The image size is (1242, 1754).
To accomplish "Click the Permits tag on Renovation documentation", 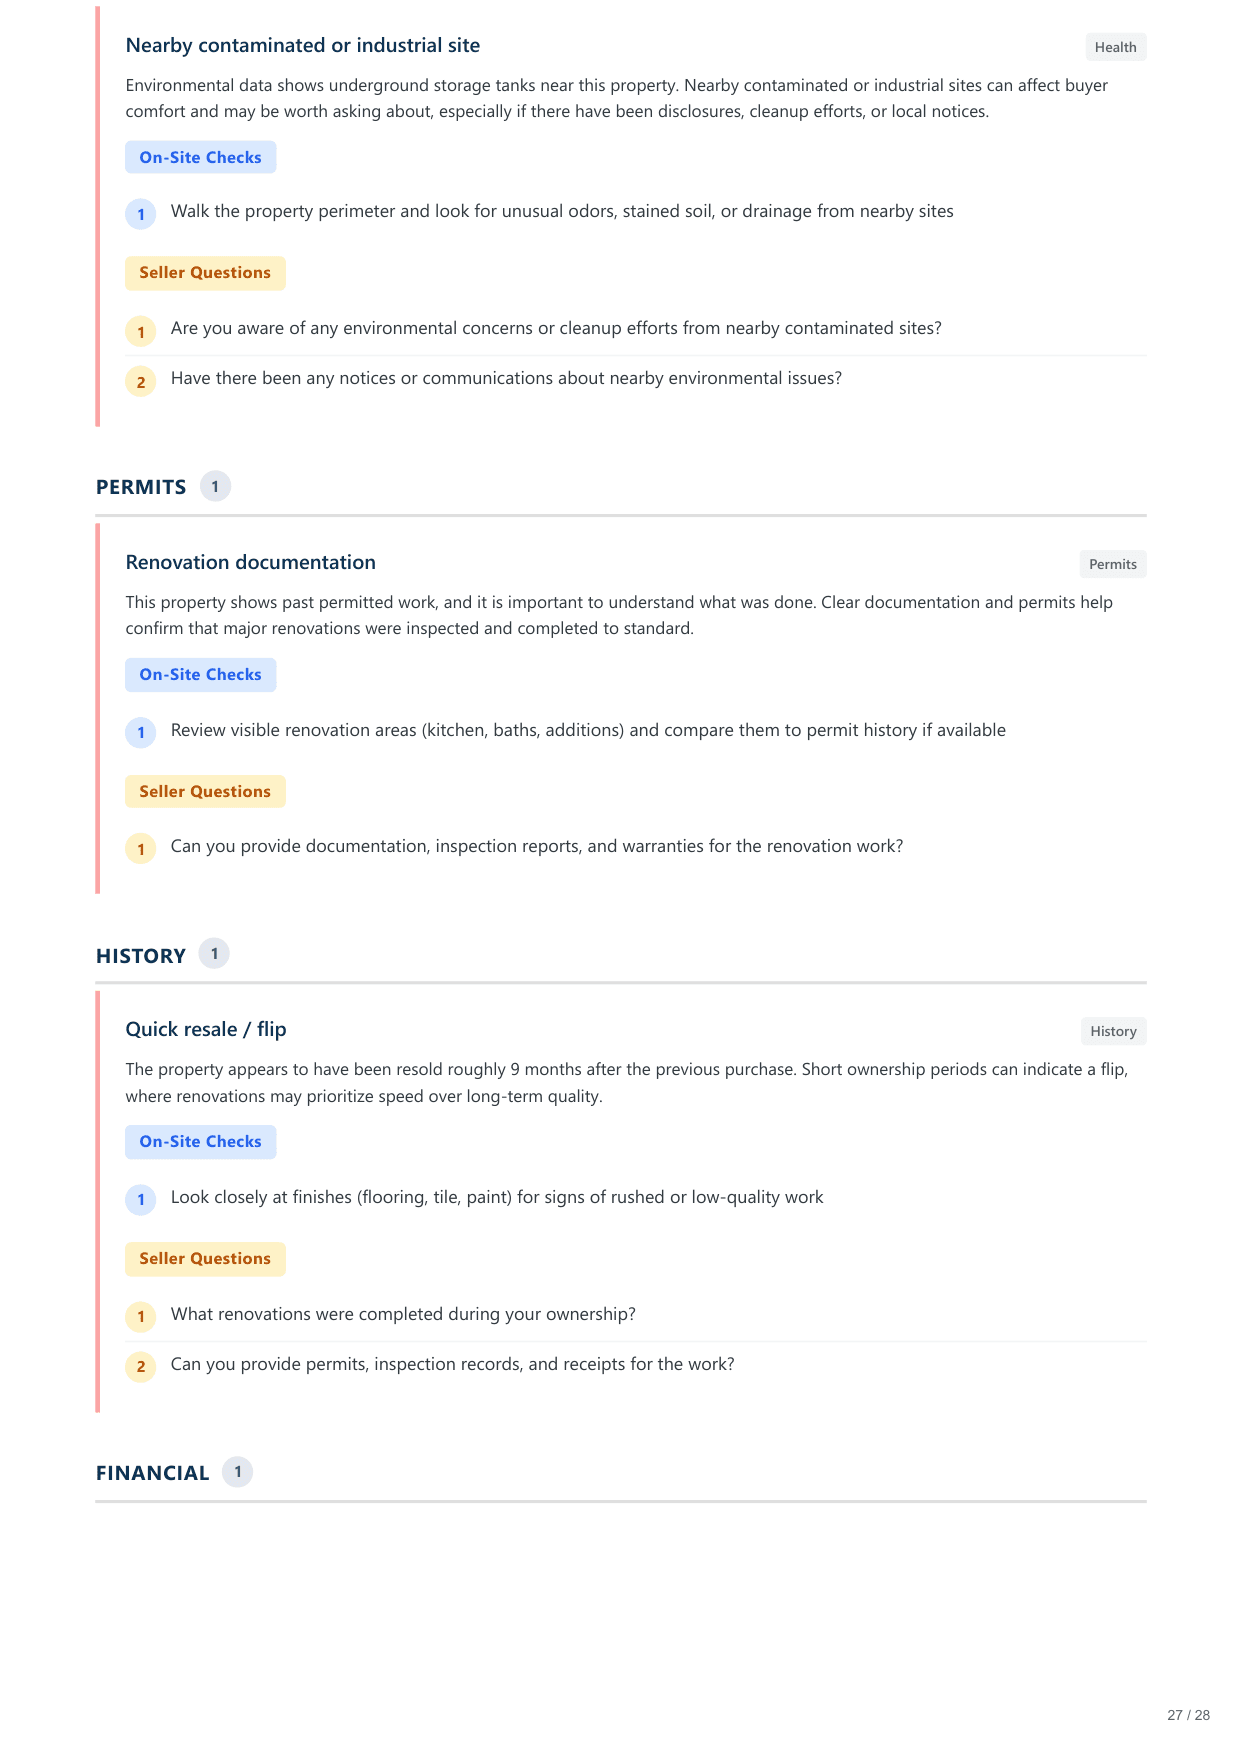I will point(1112,564).
